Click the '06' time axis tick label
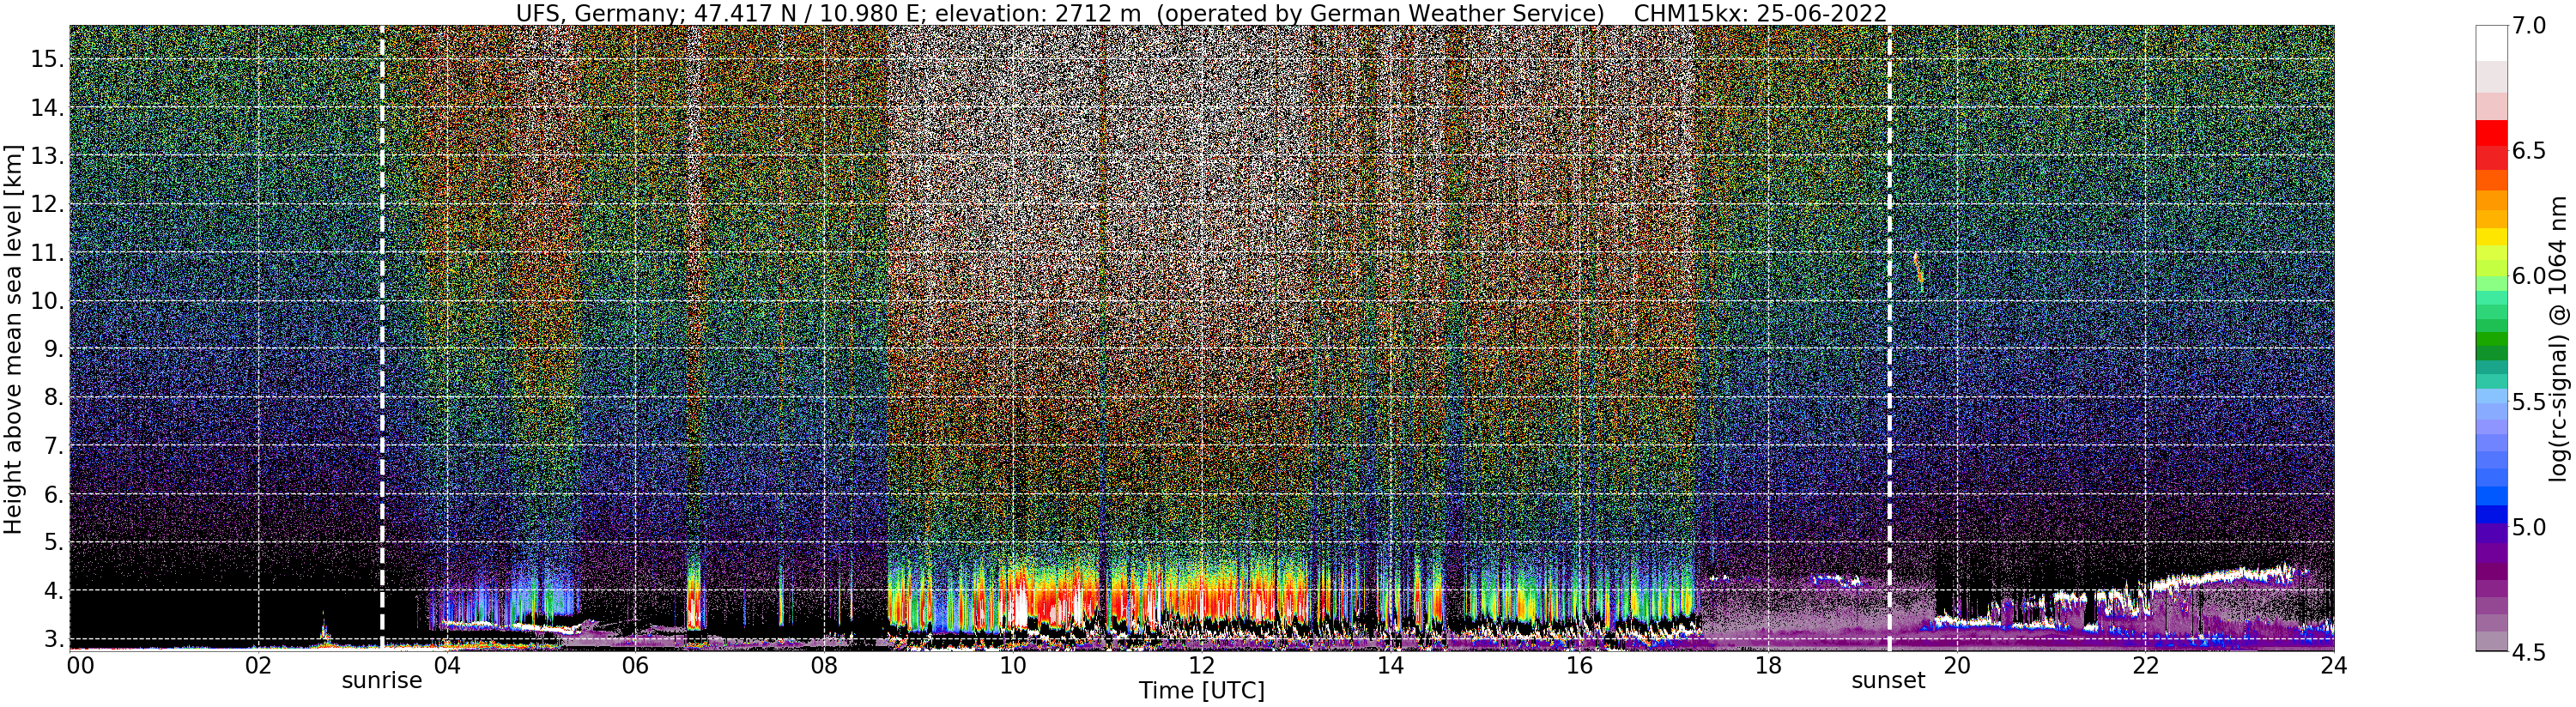The image size is (2576, 707). point(635,665)
